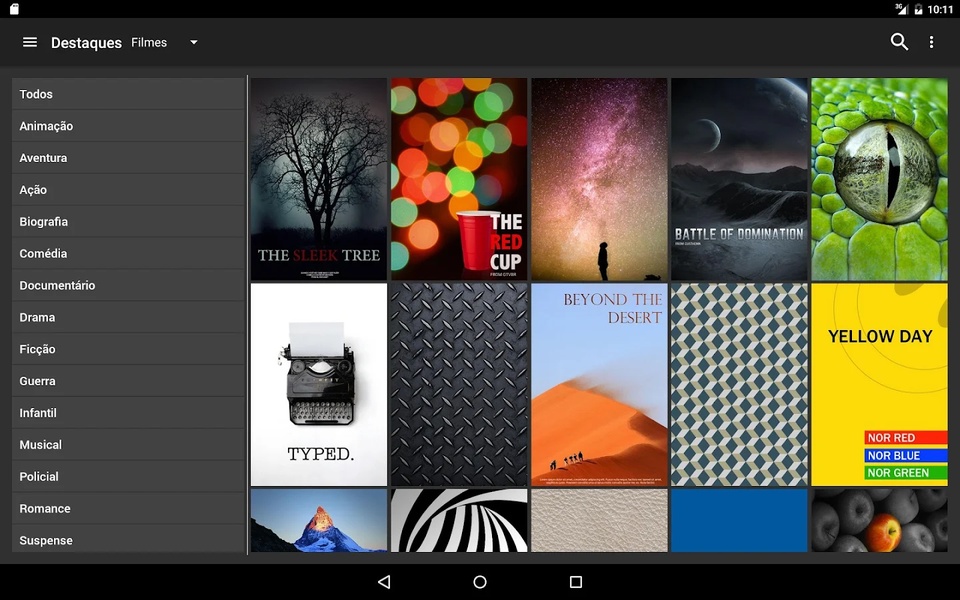Screen dimensions: 960x600
Task: Open the Android recent apps button
Action: (x=576, y=582)
